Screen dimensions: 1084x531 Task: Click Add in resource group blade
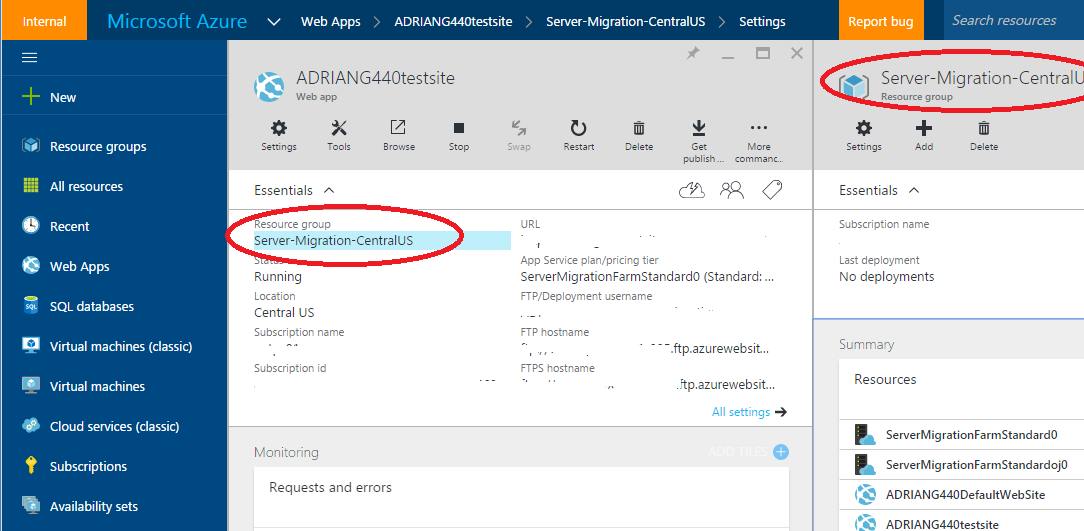point(924,136)
